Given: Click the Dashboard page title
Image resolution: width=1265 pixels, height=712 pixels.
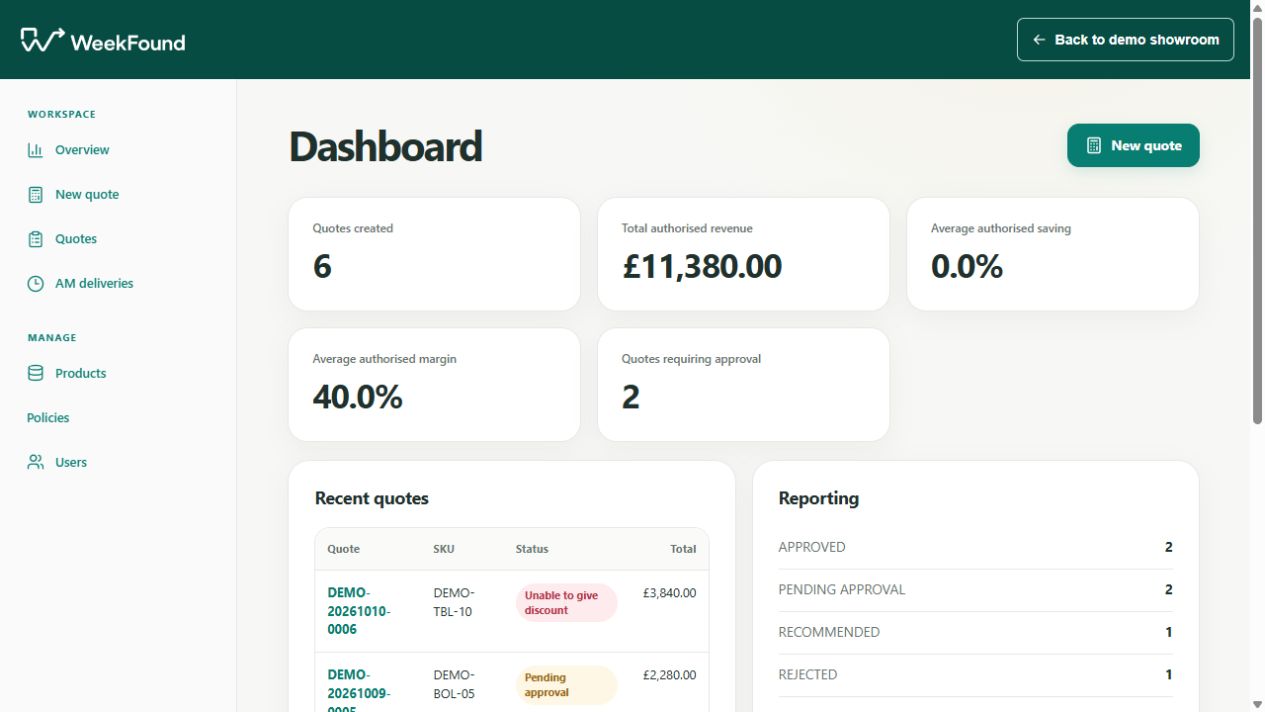Looking at the screenshot, I should 385,147.
